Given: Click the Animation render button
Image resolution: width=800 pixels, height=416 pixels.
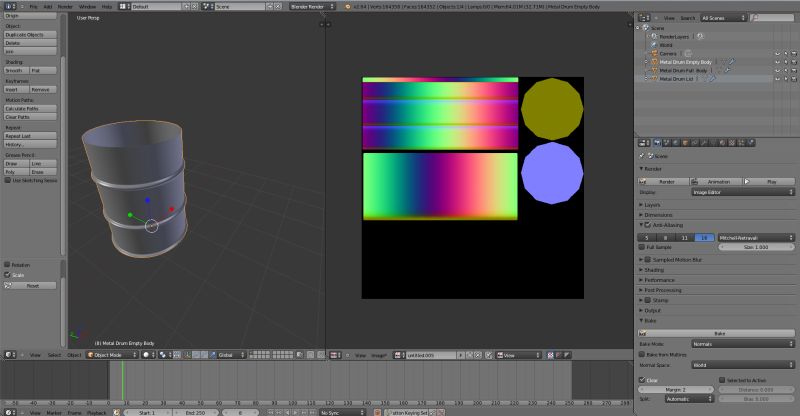Looking at the screenshot, I should [716, 182].
